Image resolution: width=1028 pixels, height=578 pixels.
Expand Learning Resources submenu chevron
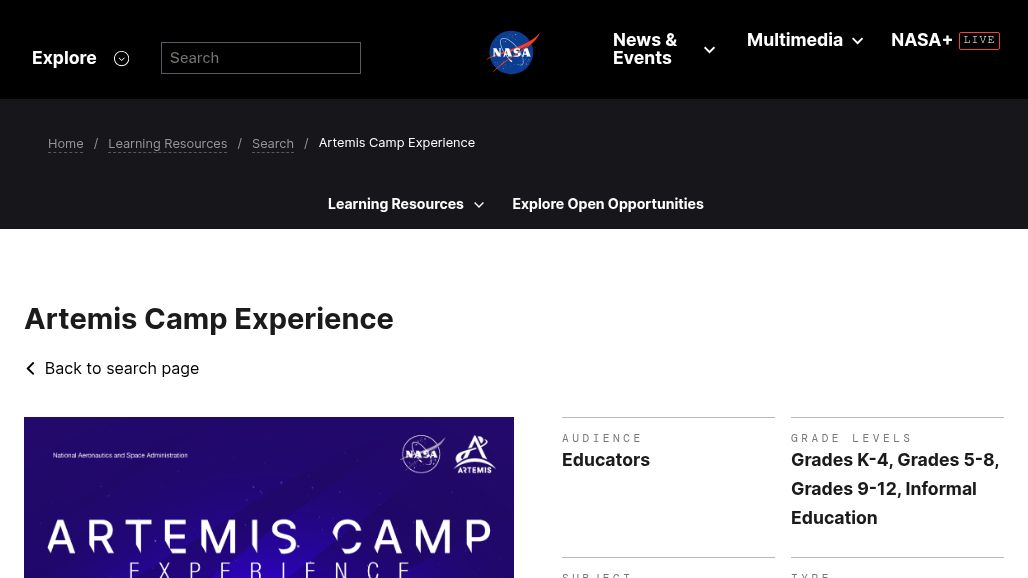[x=479, y=204]
